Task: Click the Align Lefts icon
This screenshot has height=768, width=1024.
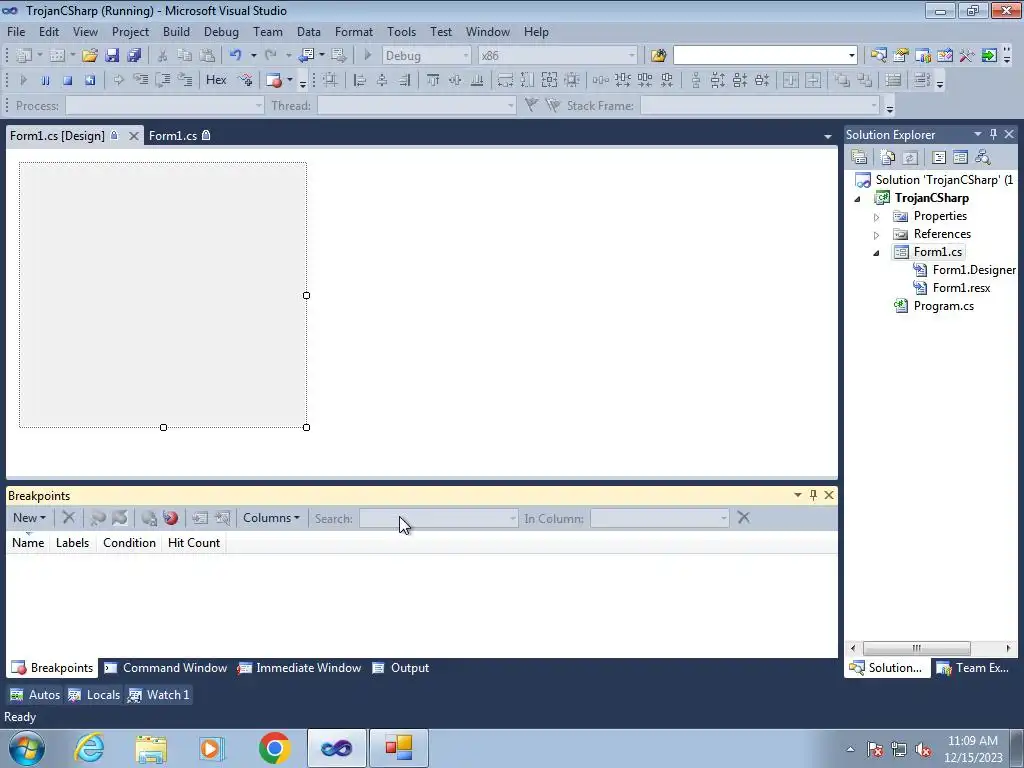Action: pyautogui.click(x=360, y=80)
